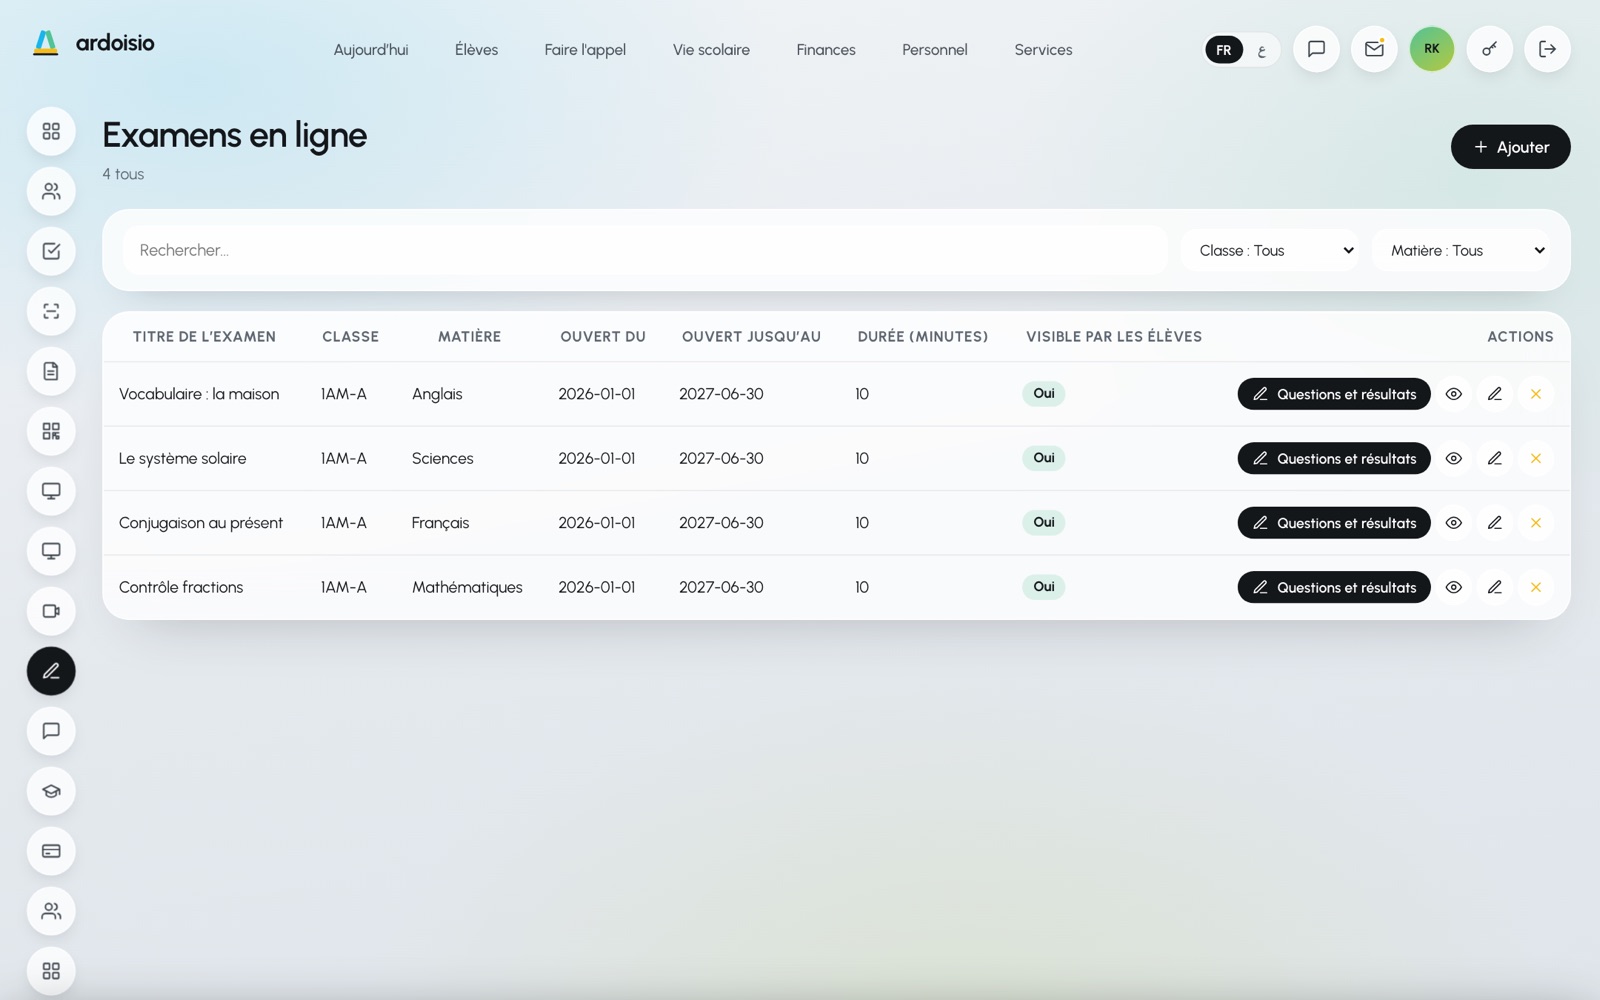Open the credit card sidebar icon

click(x=51, y=851)
